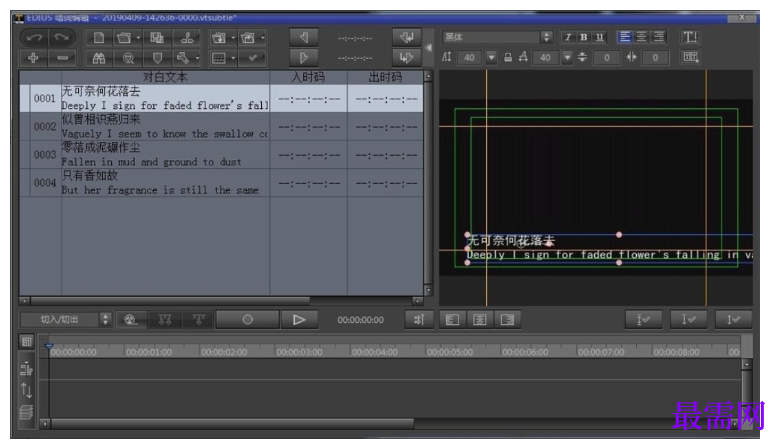Click timeline ruler at 00:00:03:00
This screenshot has height=447, width=784.
300,352
